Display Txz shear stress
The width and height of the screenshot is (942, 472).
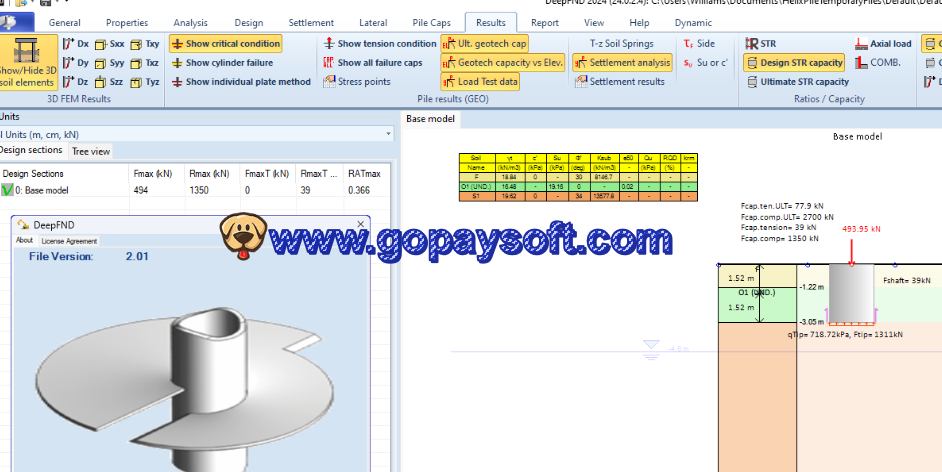(x=145, y=63)
